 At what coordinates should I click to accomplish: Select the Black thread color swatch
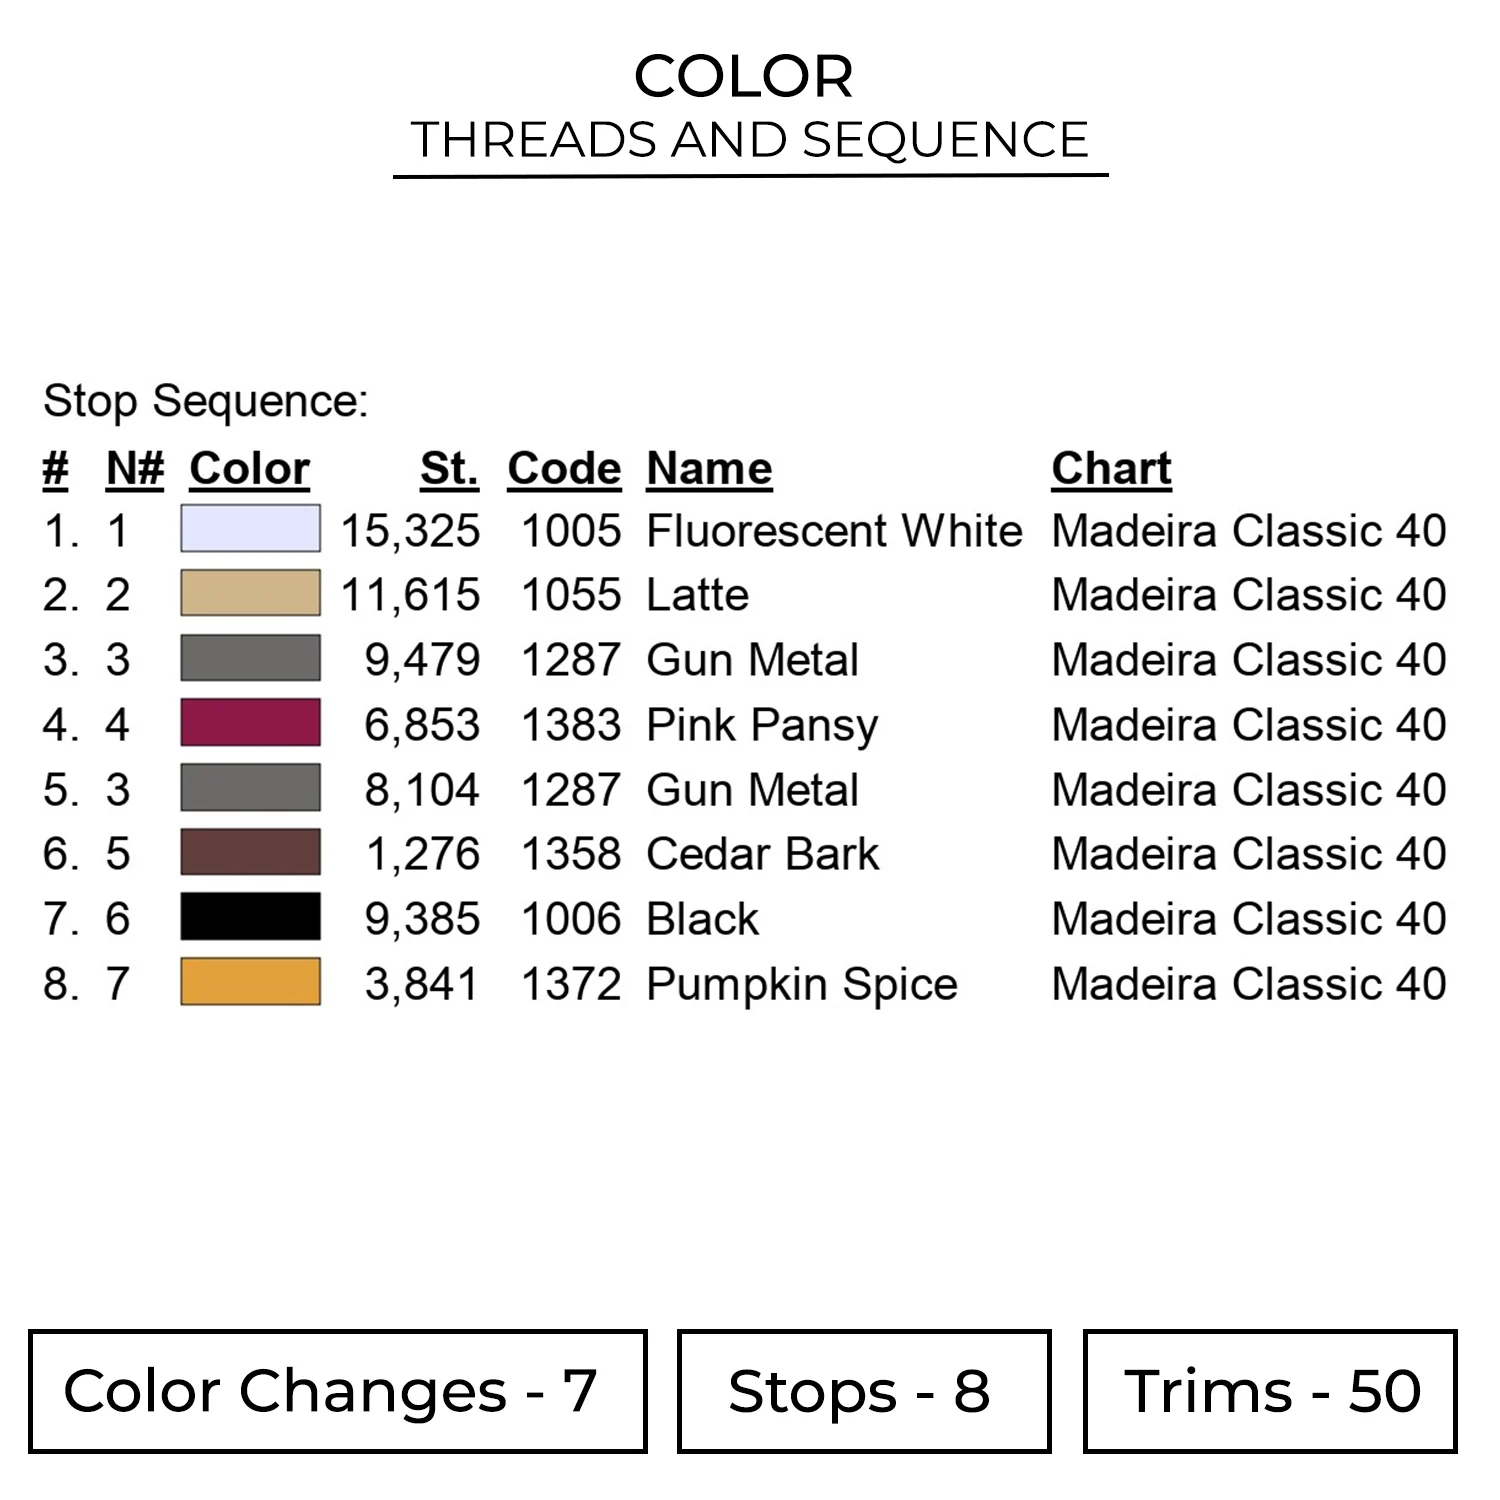pos(250,917)
